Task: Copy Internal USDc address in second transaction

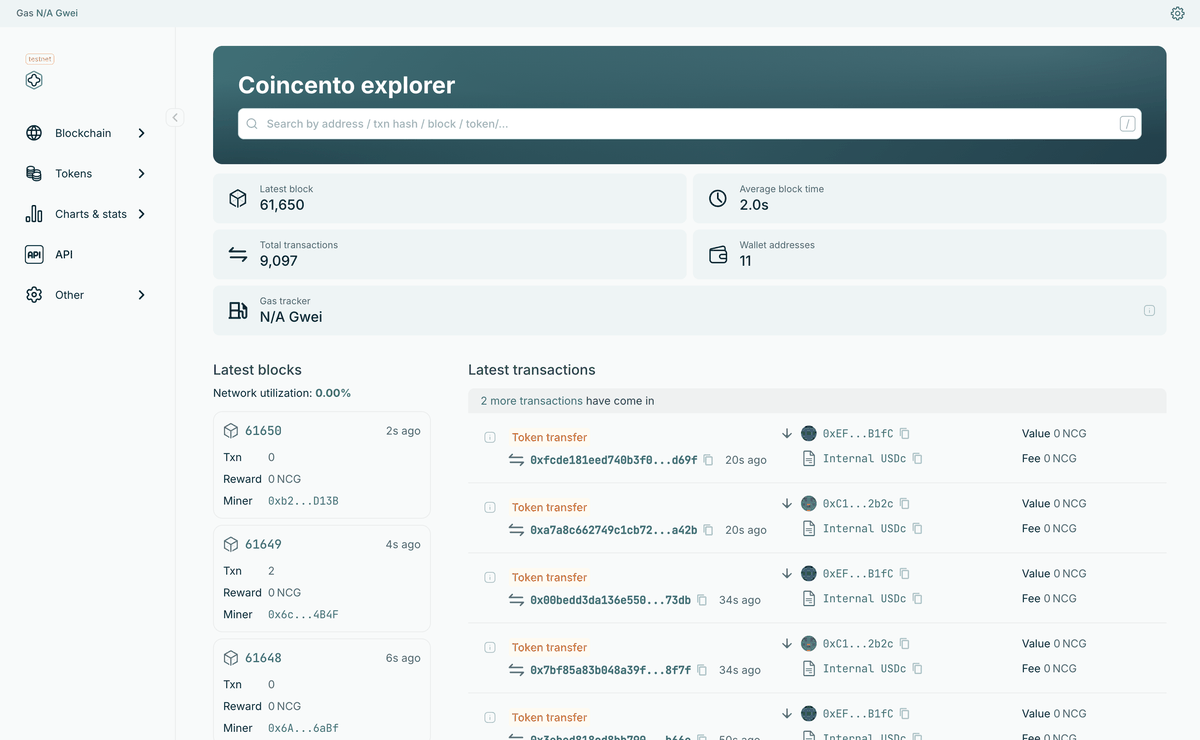Action: click(x=917, y=528)
